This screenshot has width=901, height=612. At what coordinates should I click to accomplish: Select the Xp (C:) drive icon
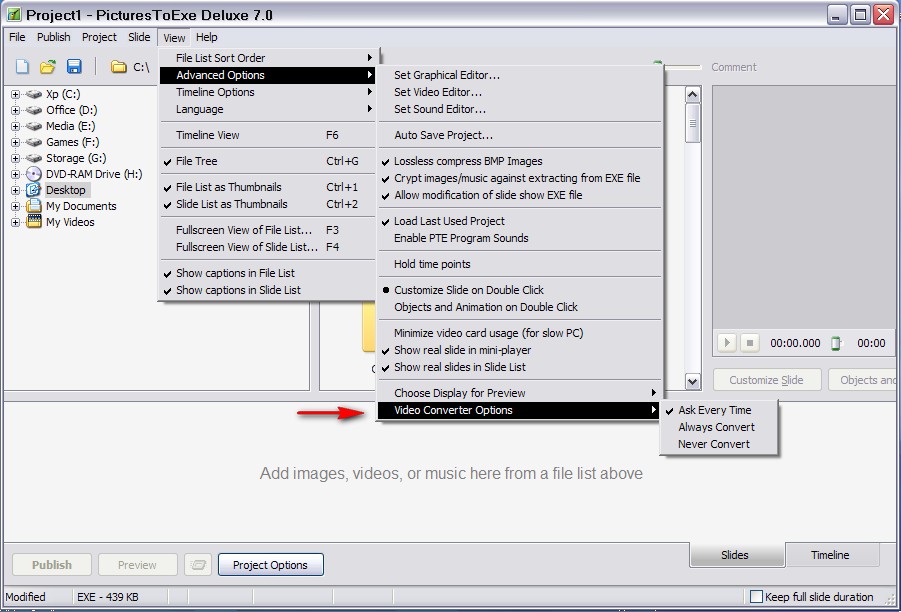[34, 94]
